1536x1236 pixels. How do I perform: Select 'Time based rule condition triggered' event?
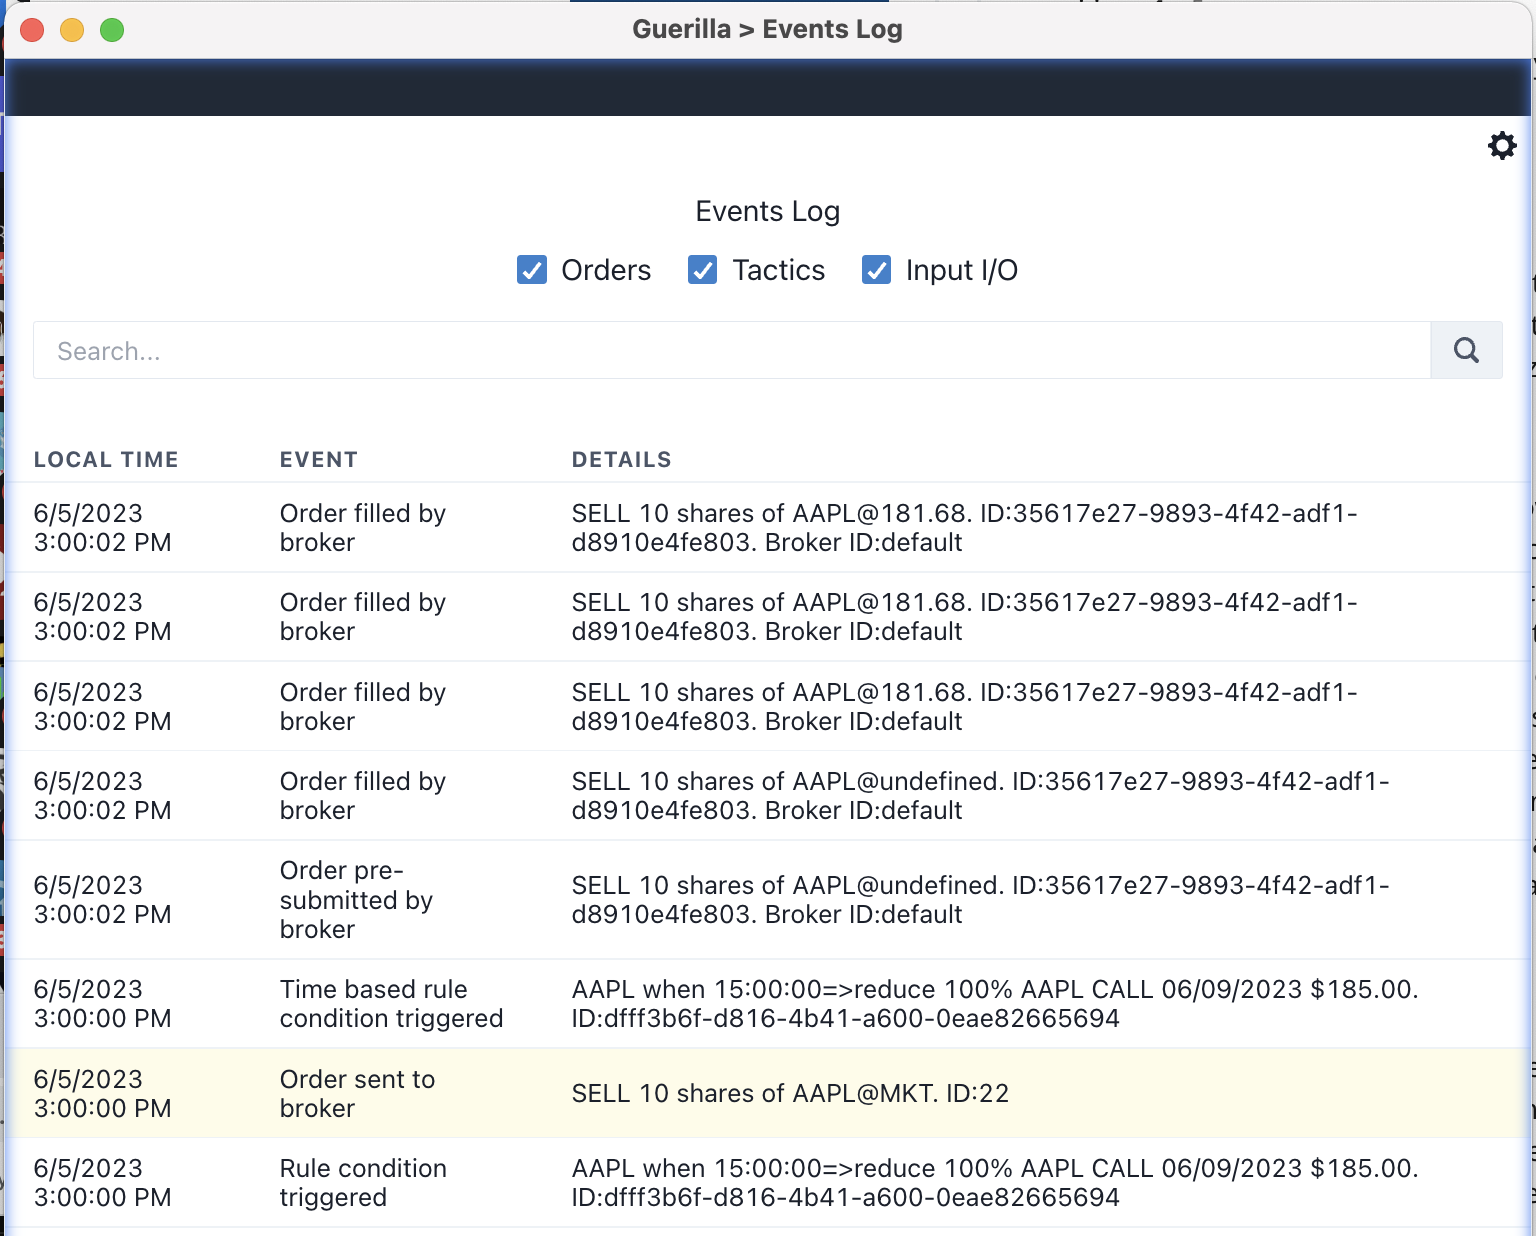(x=391, y=1004)
